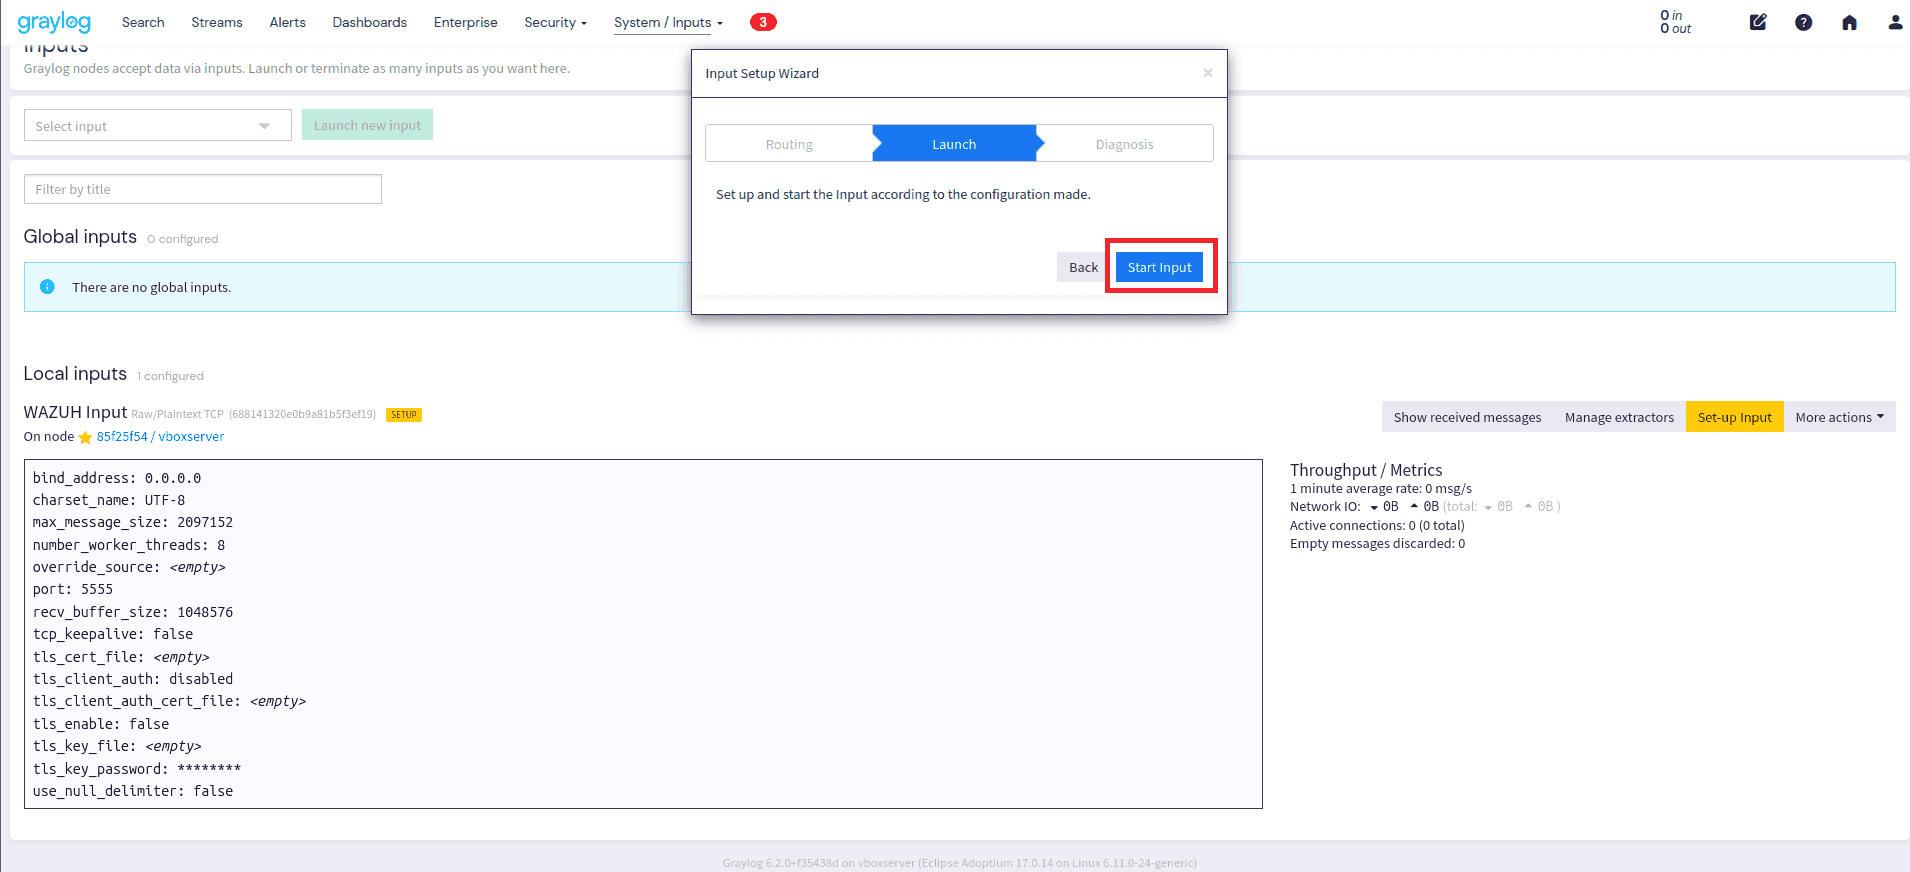Image resolution: width=1910 pixels, height=872 pixels.
Task: Open the help question mark icon
Action: (1803, 22)
